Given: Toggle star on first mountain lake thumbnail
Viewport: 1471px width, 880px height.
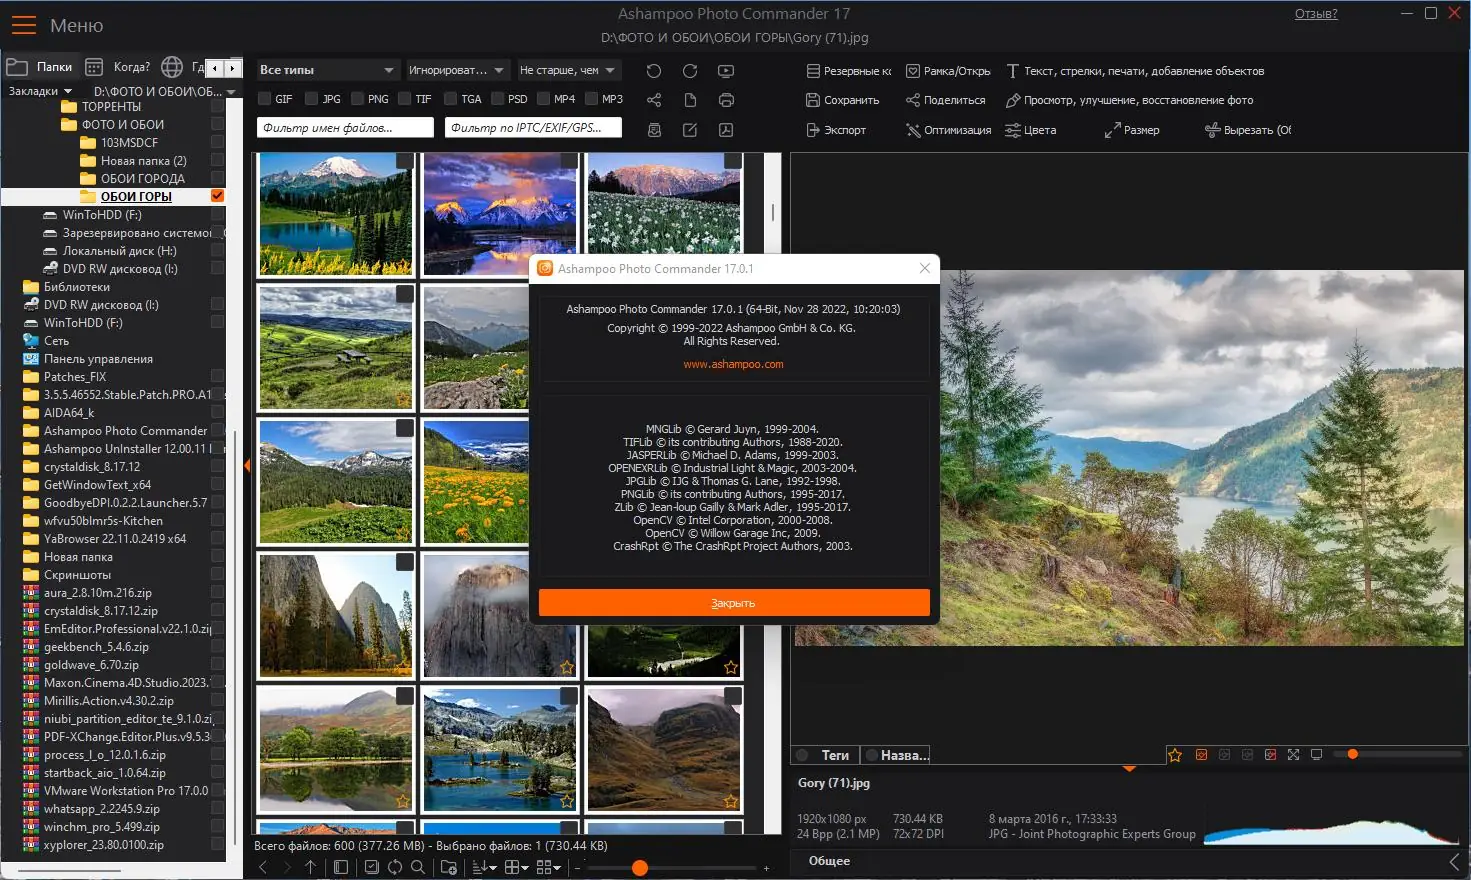Looking at the screenshot, I should click(x=403, y=266).
